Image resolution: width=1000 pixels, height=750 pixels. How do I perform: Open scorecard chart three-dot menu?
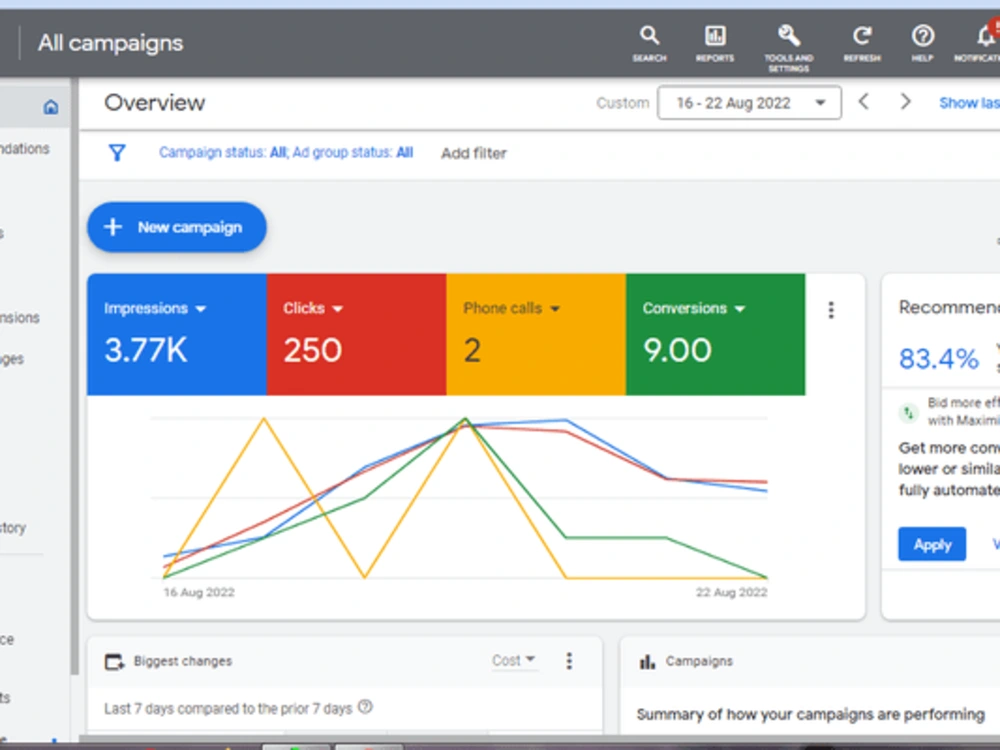[830, 310]
